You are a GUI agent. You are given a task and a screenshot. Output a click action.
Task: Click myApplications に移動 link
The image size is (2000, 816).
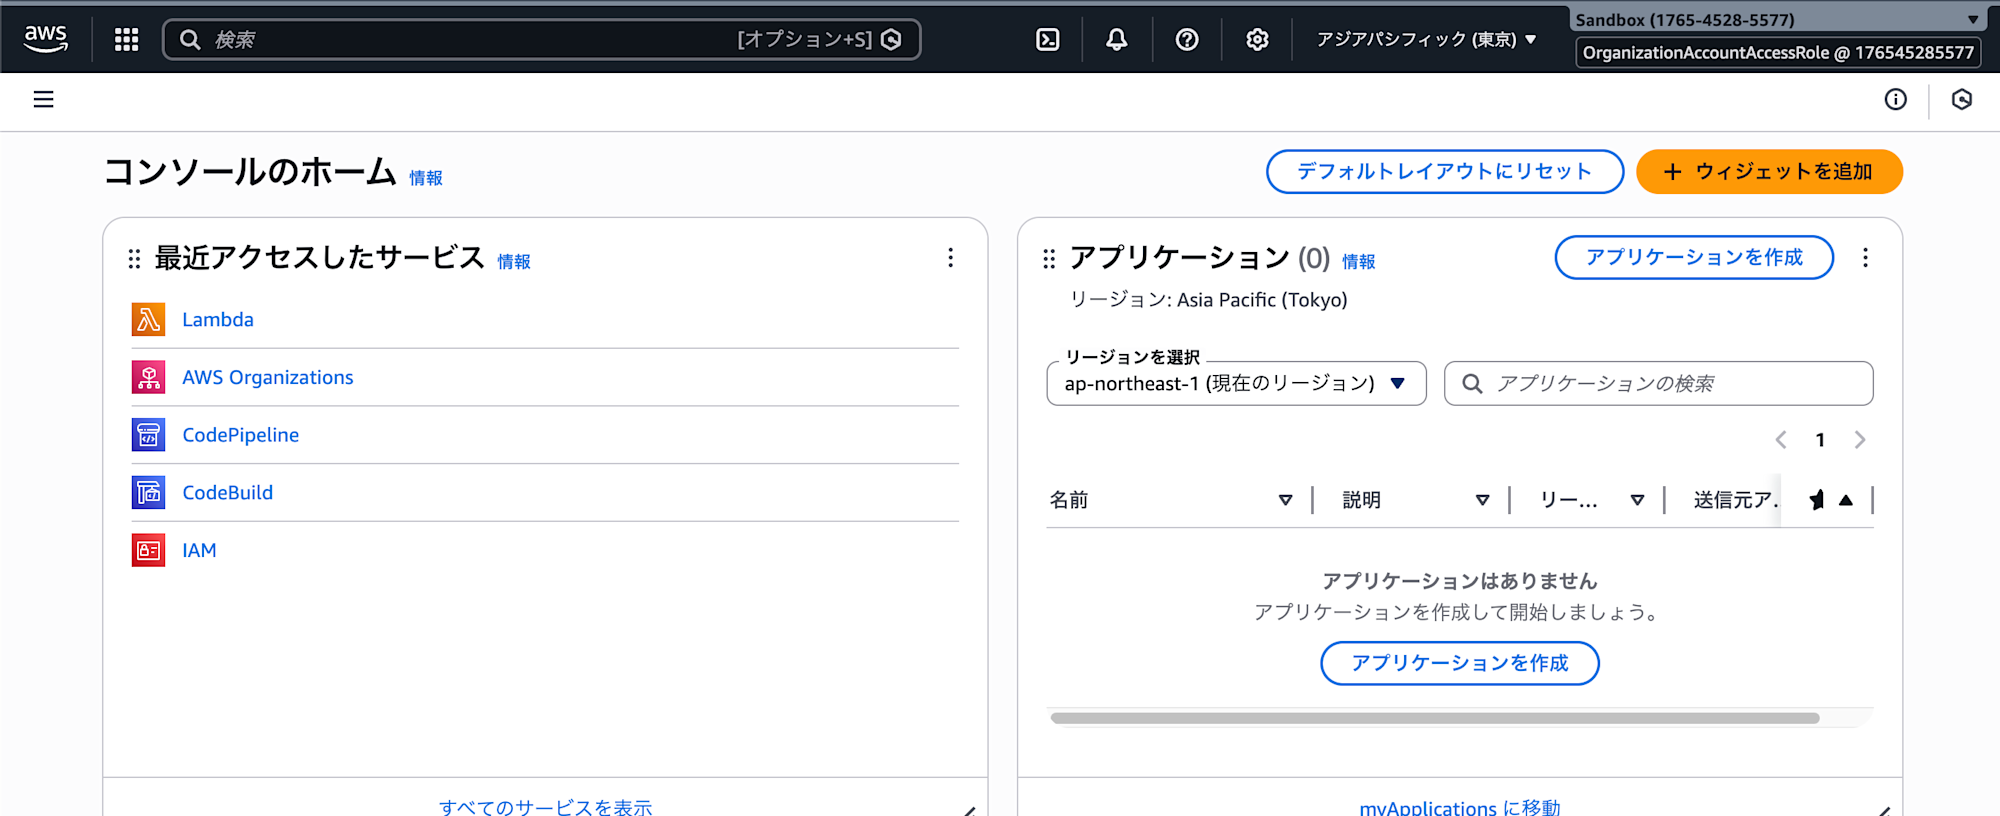click(x=1460, y=806)
